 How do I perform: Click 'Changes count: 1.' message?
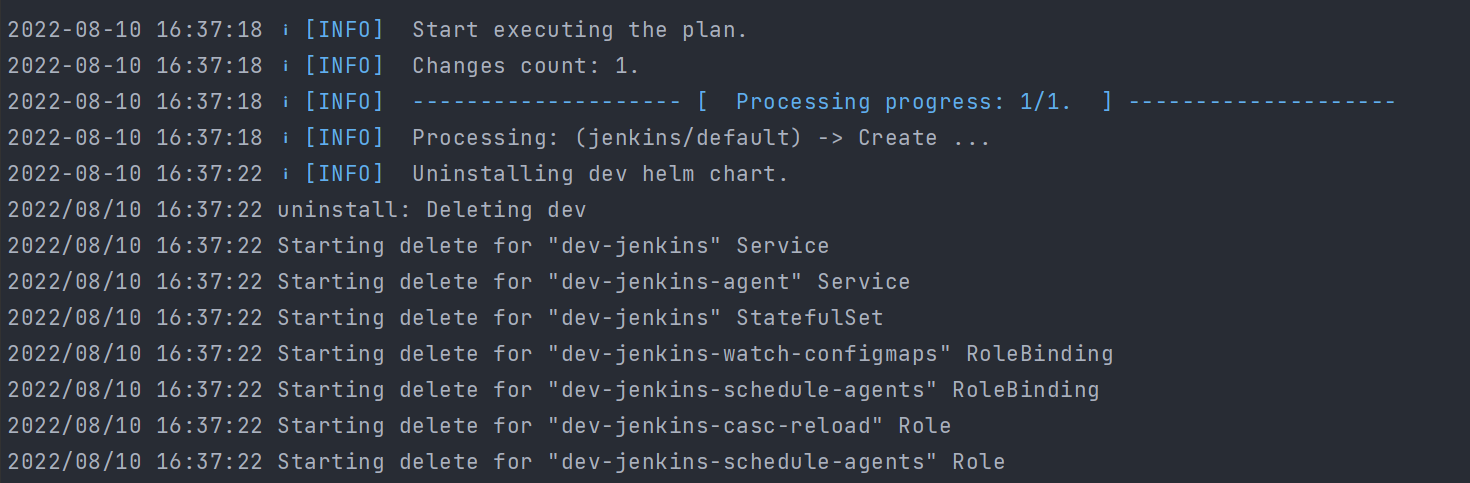526,66
